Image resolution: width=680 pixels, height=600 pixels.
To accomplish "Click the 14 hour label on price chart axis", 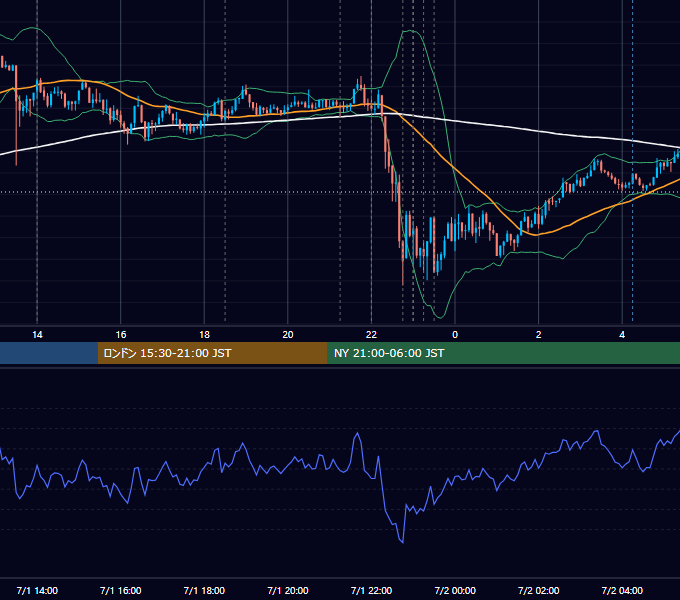I will pyautogui.click(x=37, y=335).
